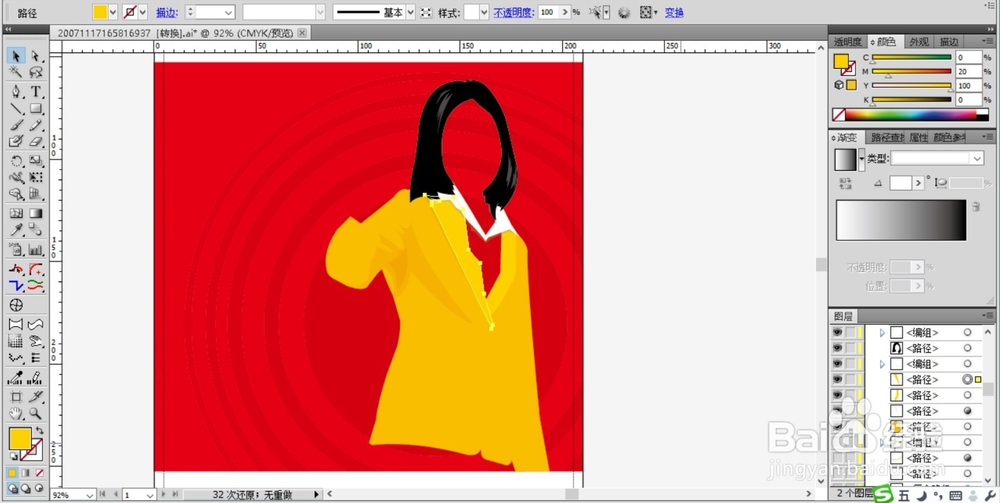Click the swap fill and stroke arrow

[40, 431]
